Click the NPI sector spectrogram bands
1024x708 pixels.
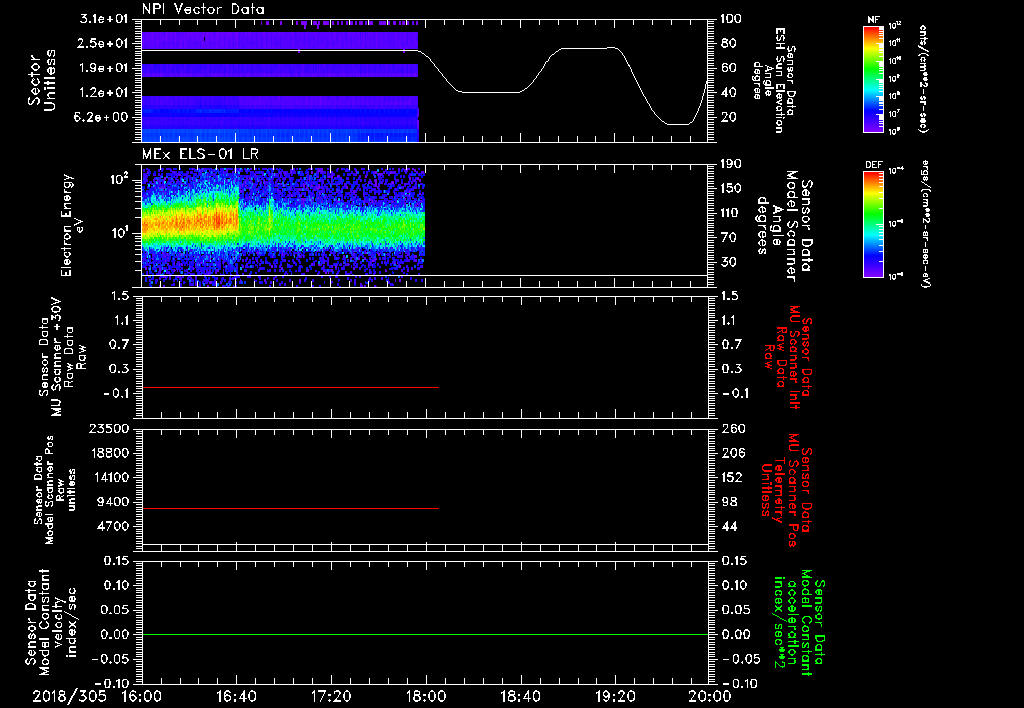(280, 86)
